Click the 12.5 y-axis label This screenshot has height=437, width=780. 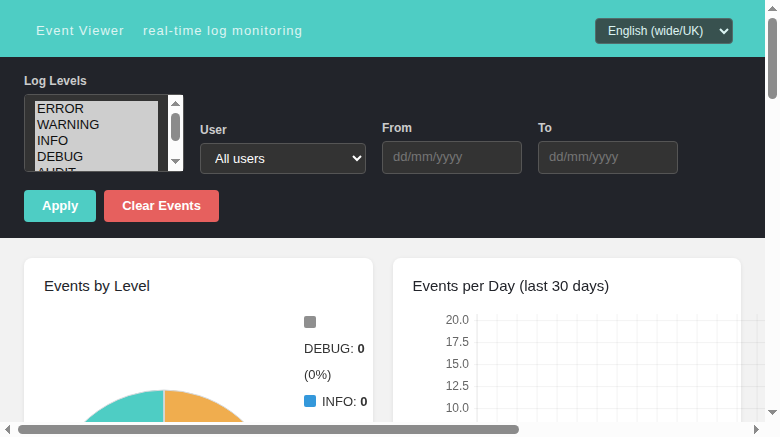click(457, 385)
